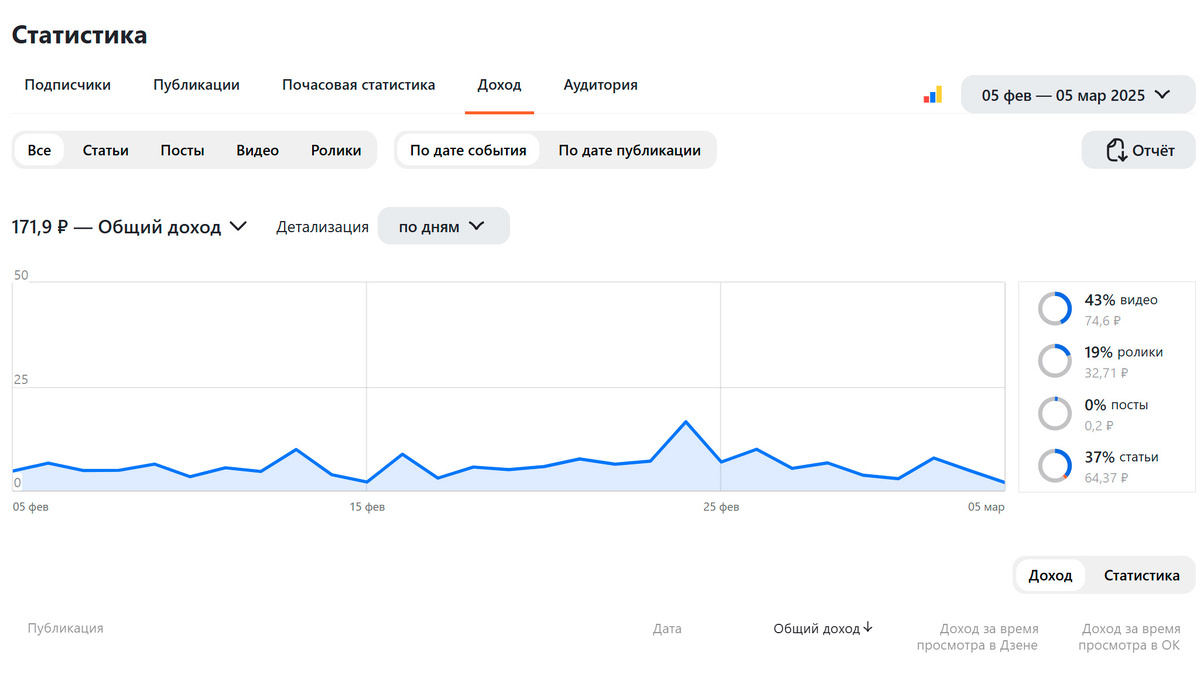Switch filter to По дате публикации
Viewport: 1200px width, 676px height.
[629, 150]
